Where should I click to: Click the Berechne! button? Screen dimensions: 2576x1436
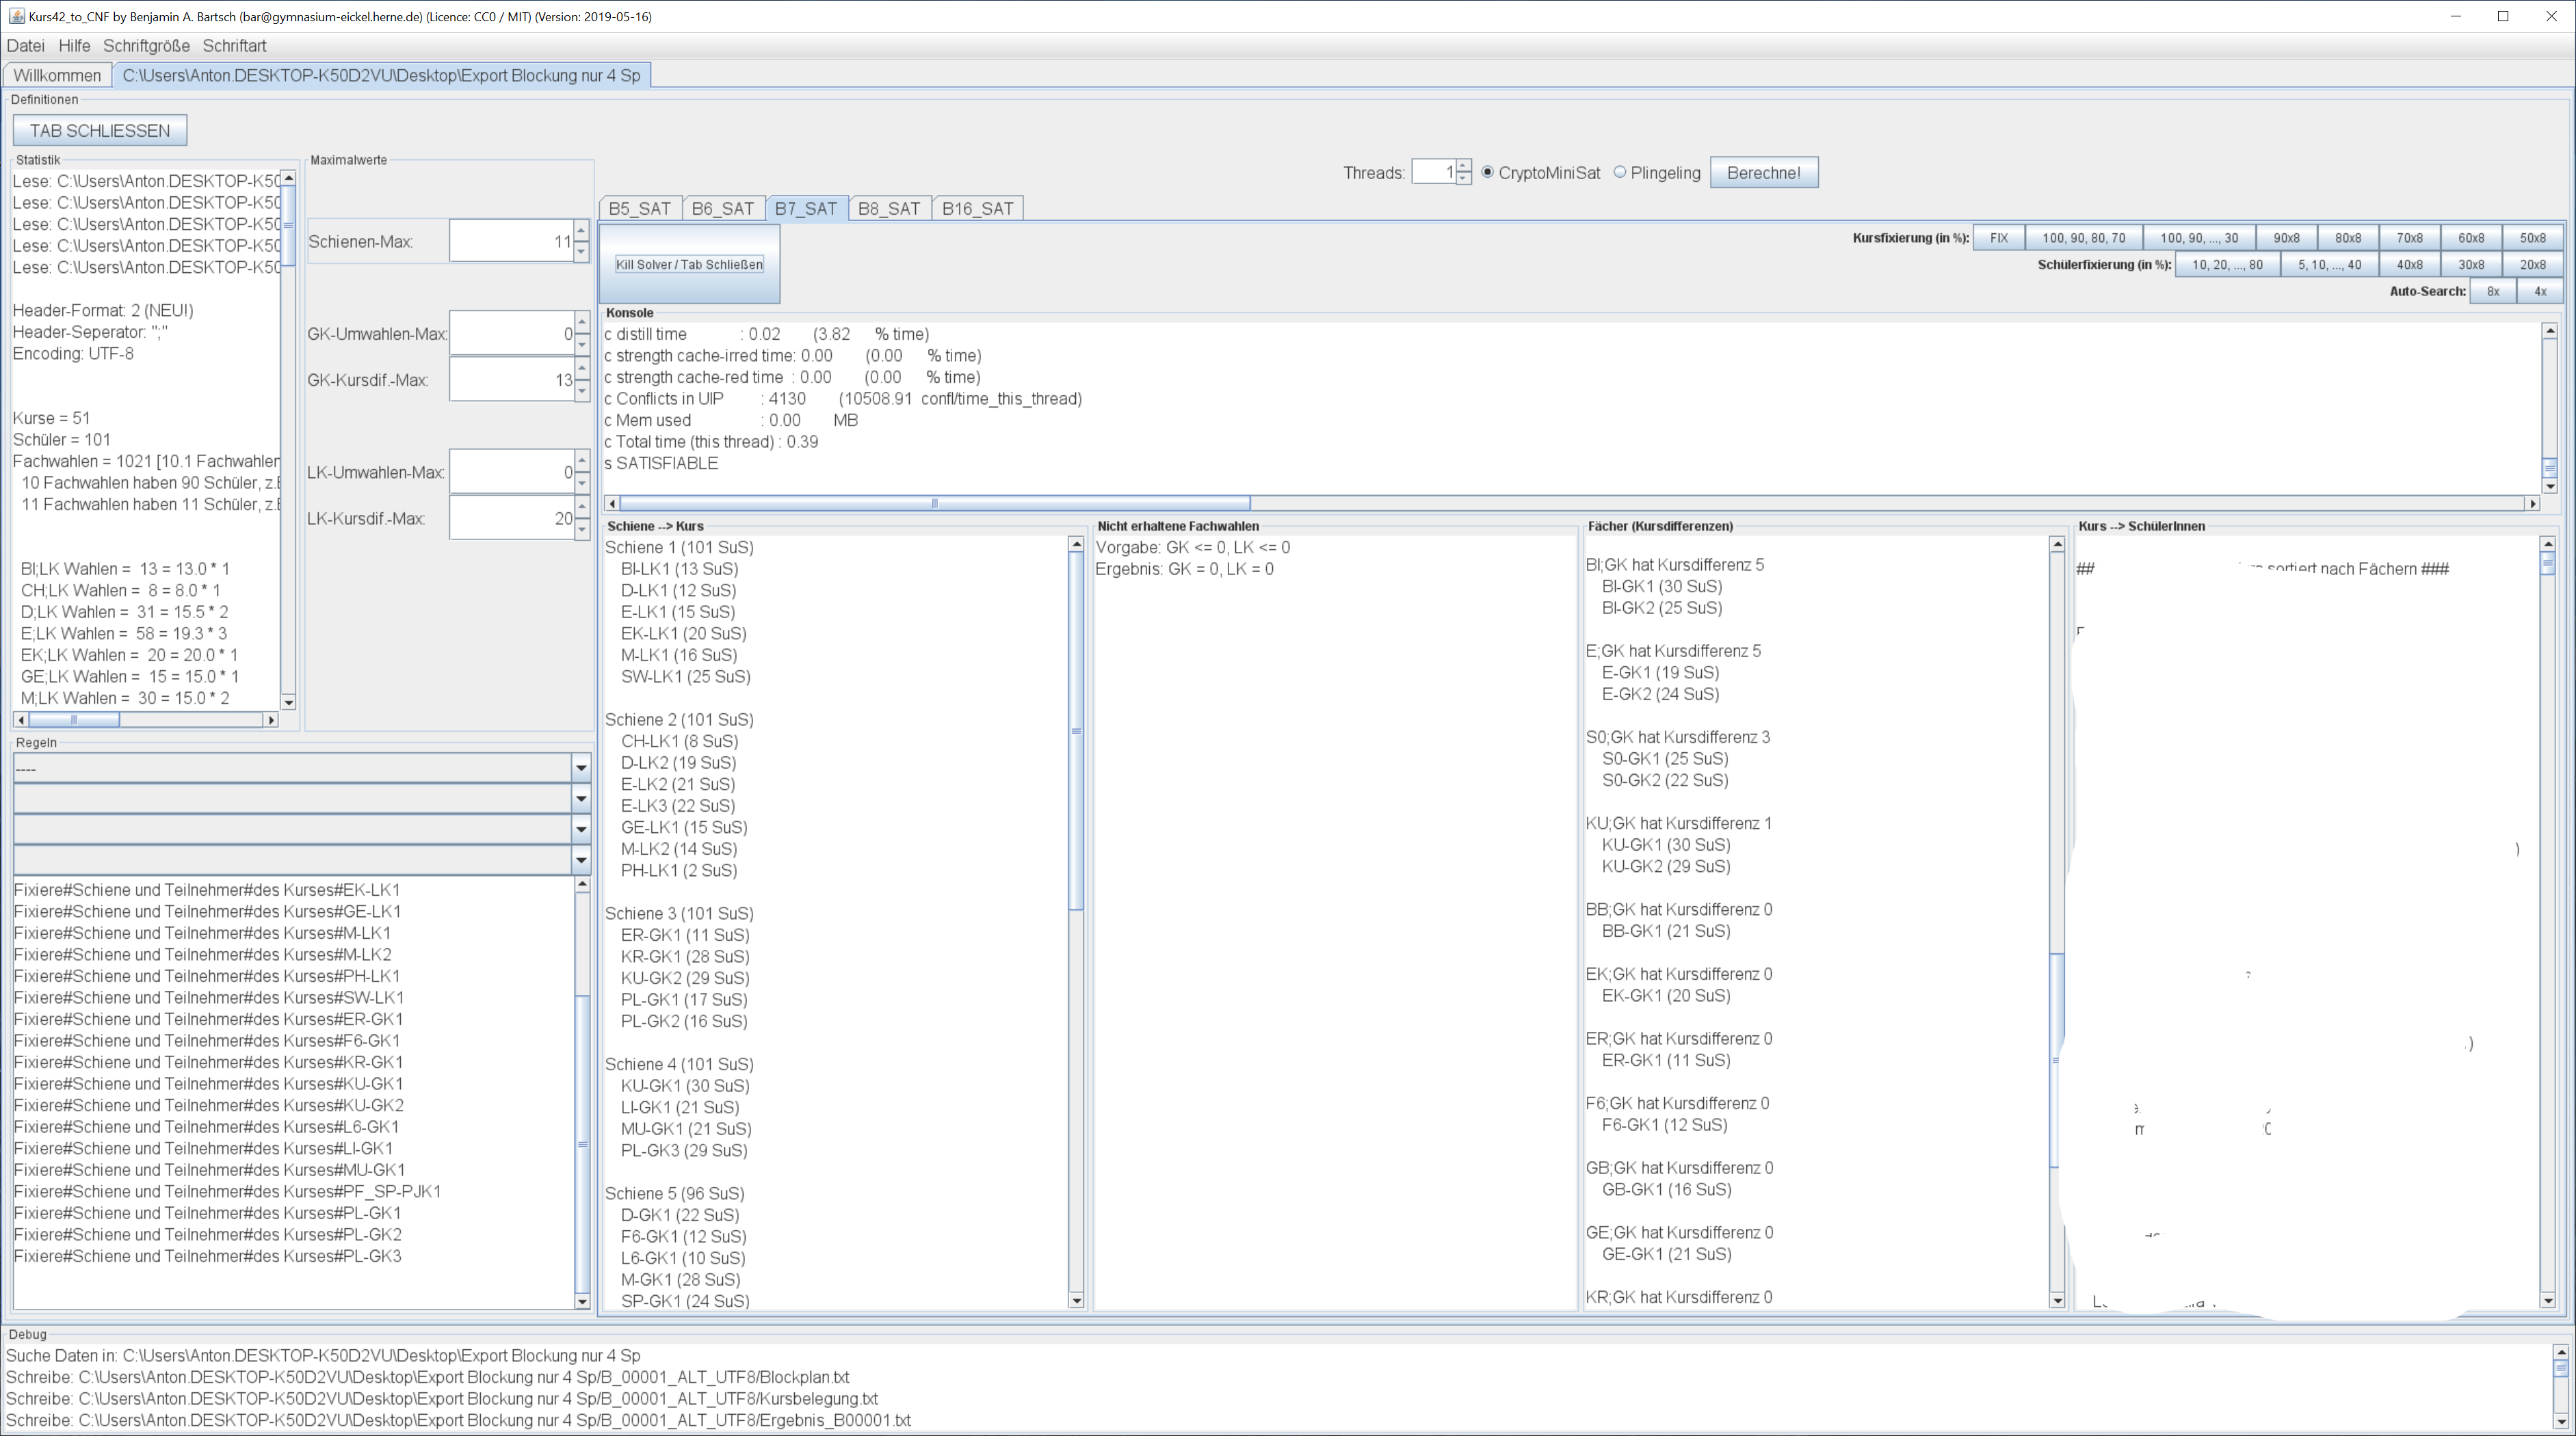point(1764,172)
